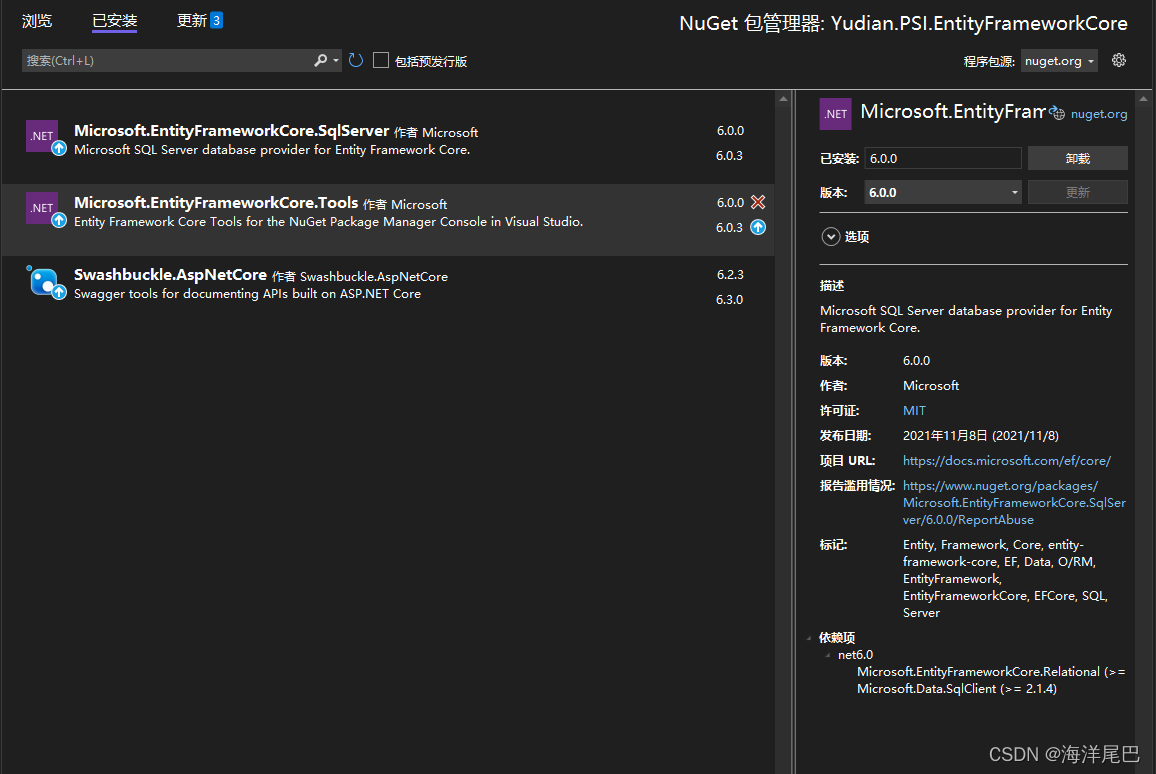
Task: Click the Microsoft.EntityFrameworkCore.Relational dependency entry
Action: tap(991, 672)
